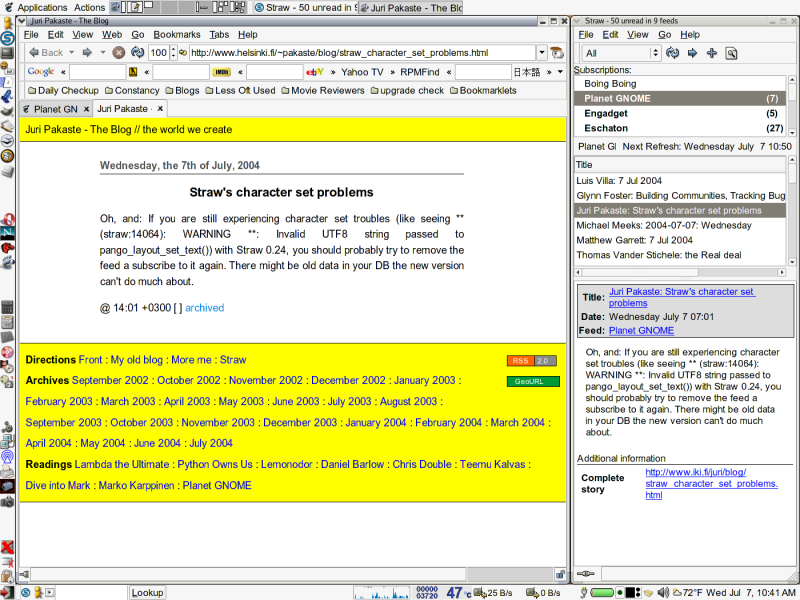
Task: Click the eBay smart bookmark icon
Action: coord(315,72)
